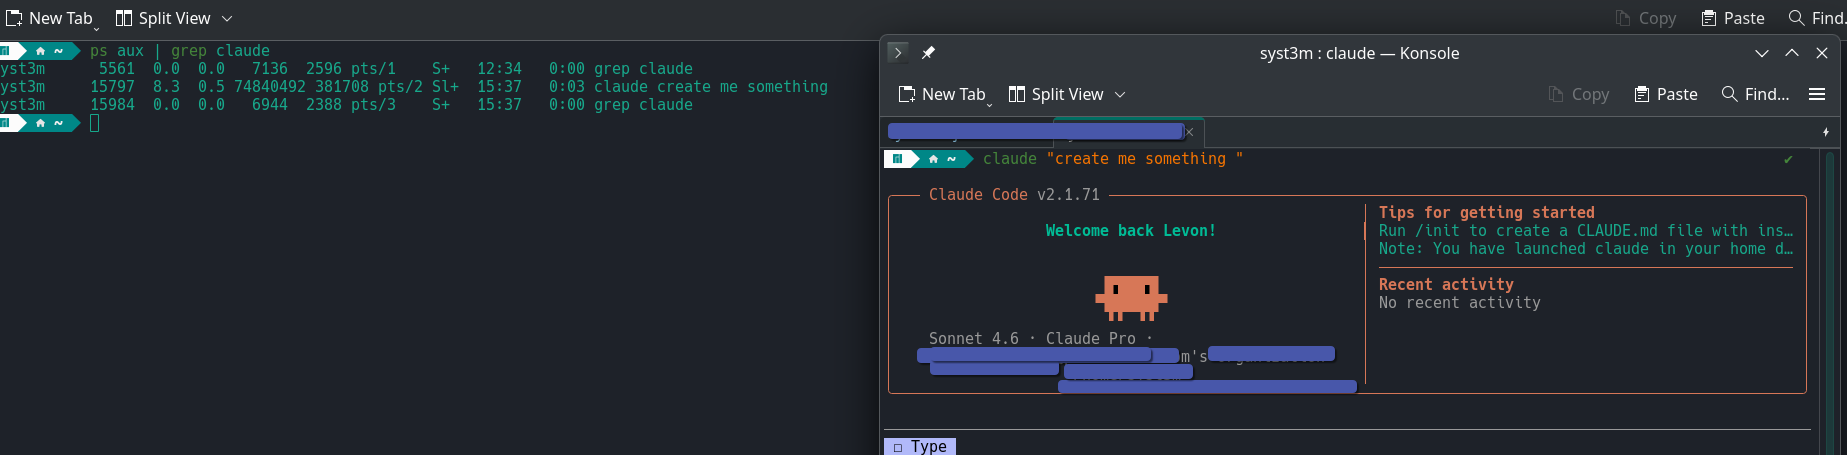Viewport: 1847px width, 455px height.
Task: Click the 'Tips for getting started' heading
Action: point(1487,212)
